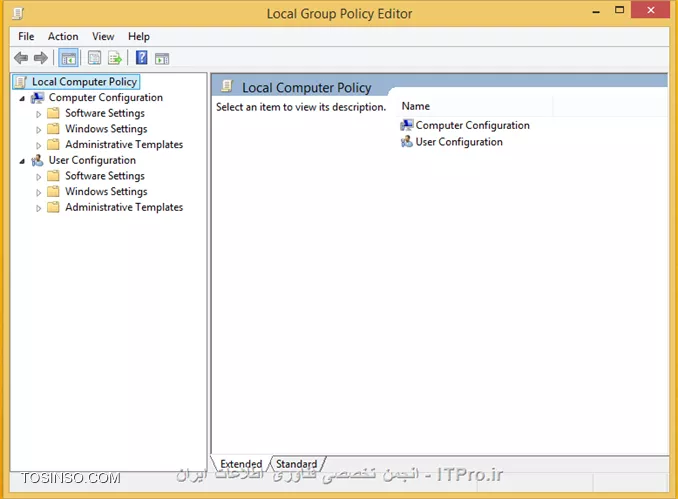
Task: Click folder icon of Administrative Templates under Computer Configuration
Action: (53, 144)
